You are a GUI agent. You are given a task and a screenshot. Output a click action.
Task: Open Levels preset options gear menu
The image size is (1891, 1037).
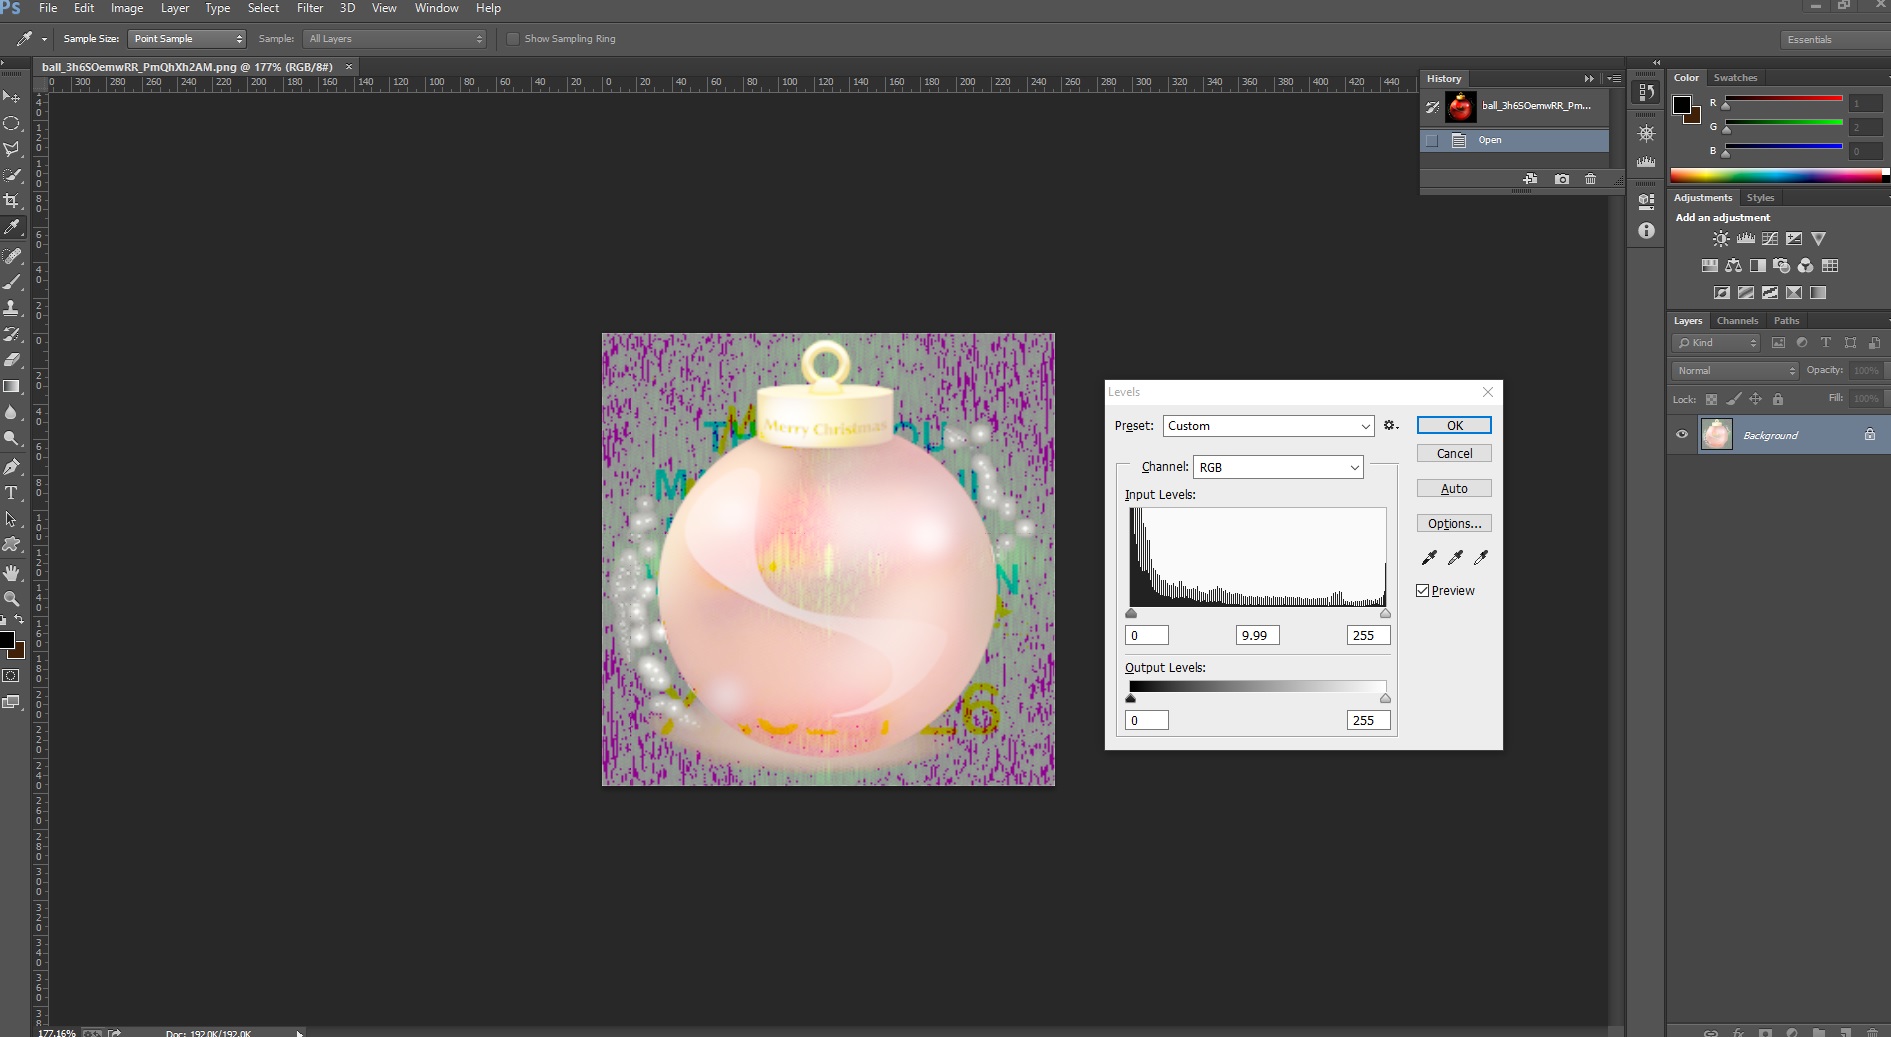[x=1390, y=426]
